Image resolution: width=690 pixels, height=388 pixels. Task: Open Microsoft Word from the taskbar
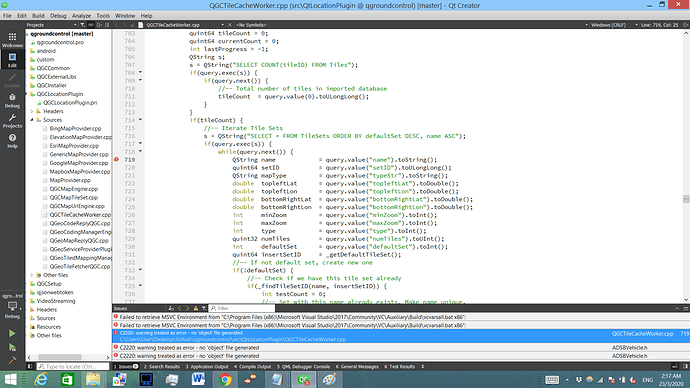tap(198, 379)
